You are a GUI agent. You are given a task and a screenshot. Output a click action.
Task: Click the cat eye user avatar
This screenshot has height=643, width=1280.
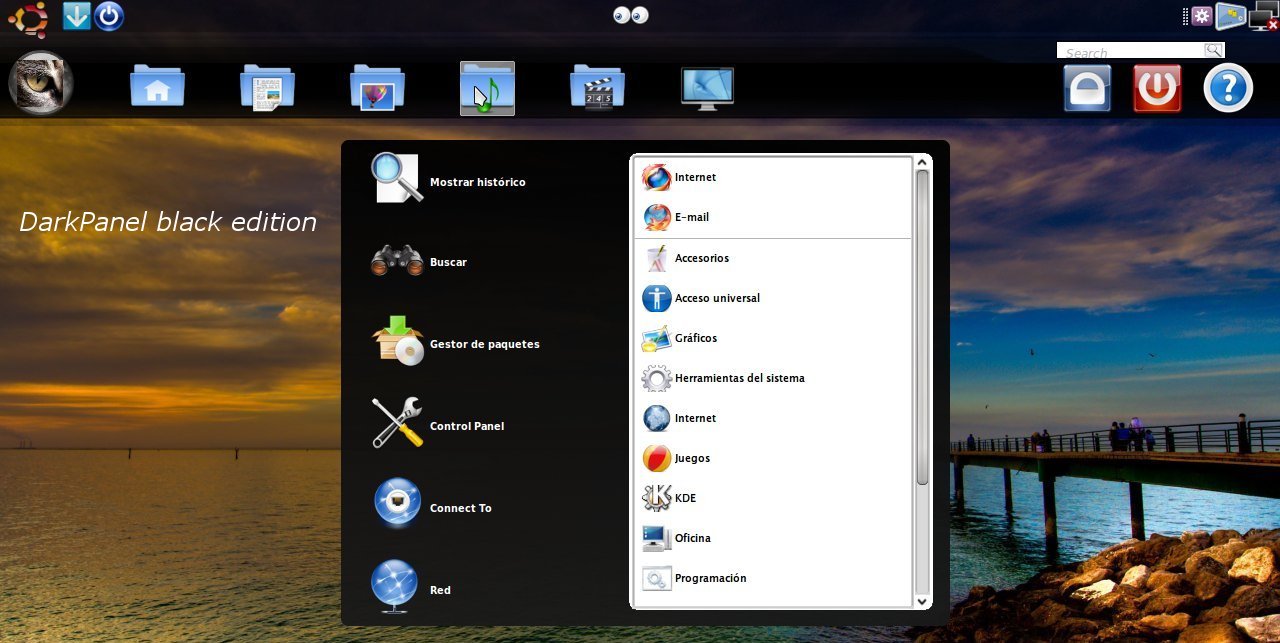(41, 83)
